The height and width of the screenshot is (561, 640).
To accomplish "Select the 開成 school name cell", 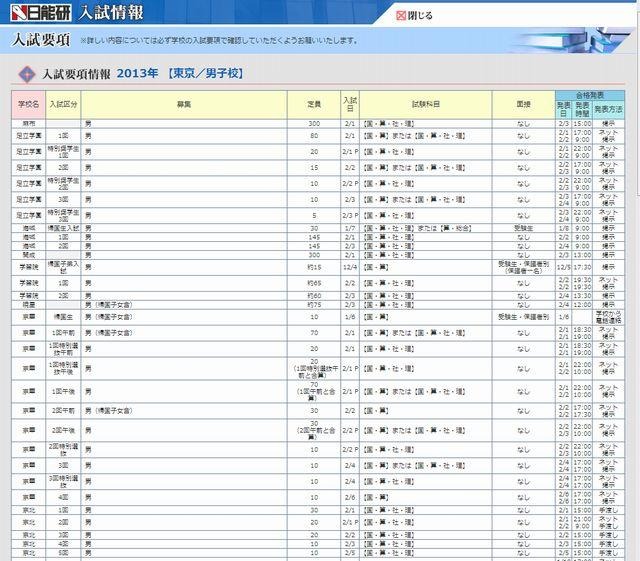I will (29, 255).
